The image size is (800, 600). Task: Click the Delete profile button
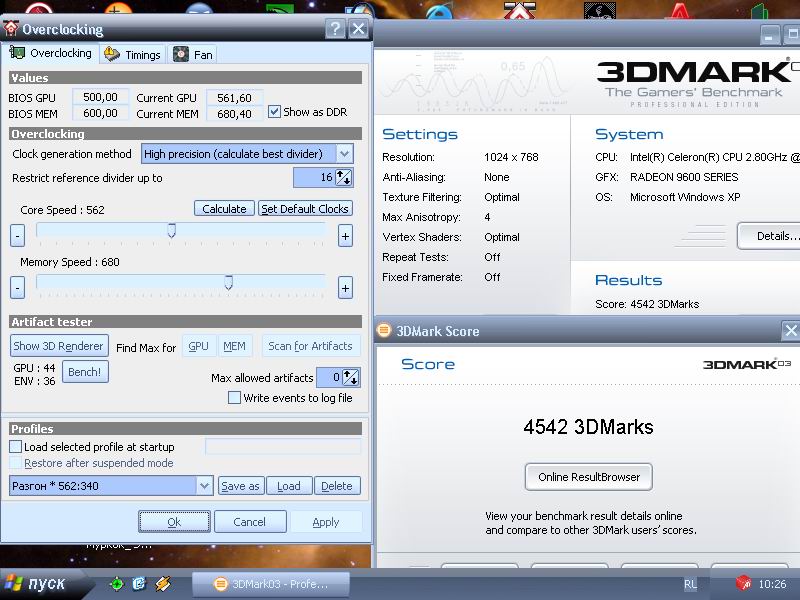(337, 486)
